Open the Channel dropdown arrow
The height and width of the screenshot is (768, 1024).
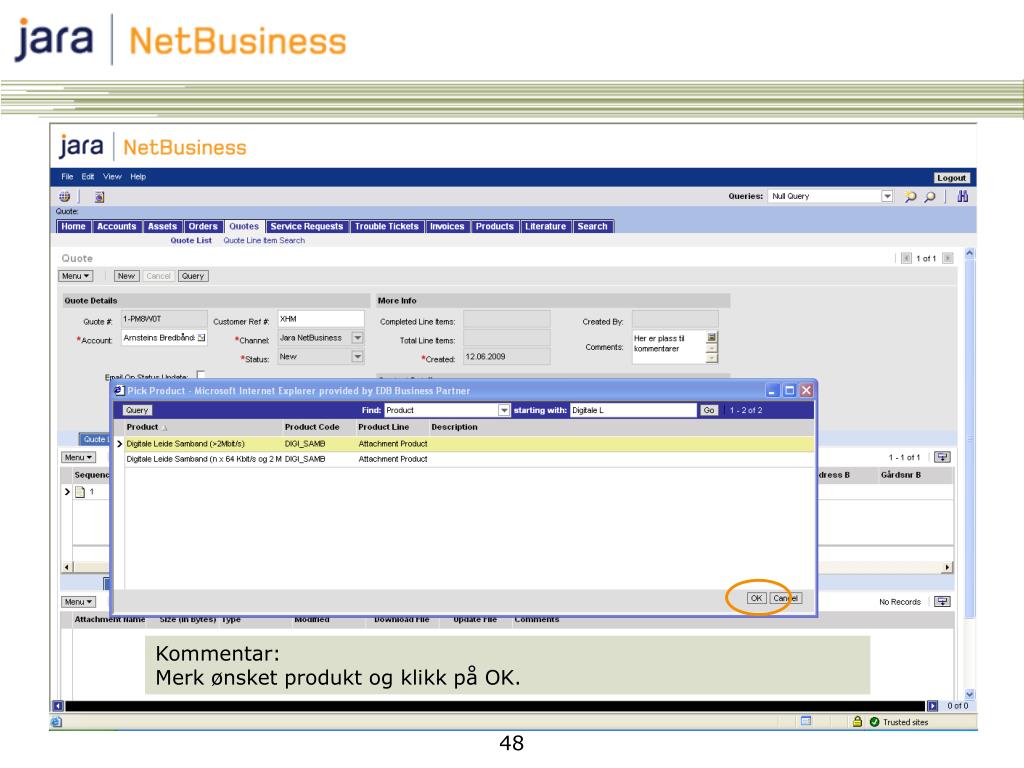coord(357,338)
